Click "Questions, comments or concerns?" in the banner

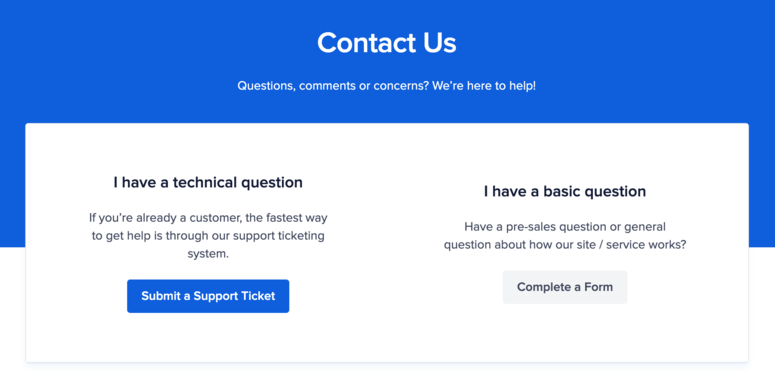[x=333, y=85]
